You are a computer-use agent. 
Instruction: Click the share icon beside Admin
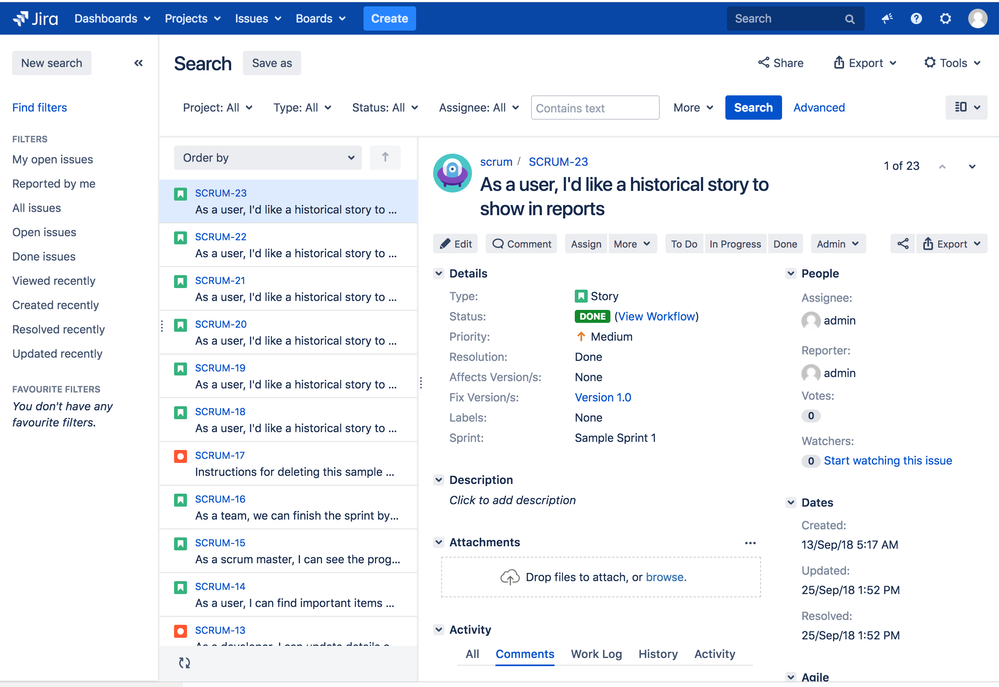click(902, 244)
